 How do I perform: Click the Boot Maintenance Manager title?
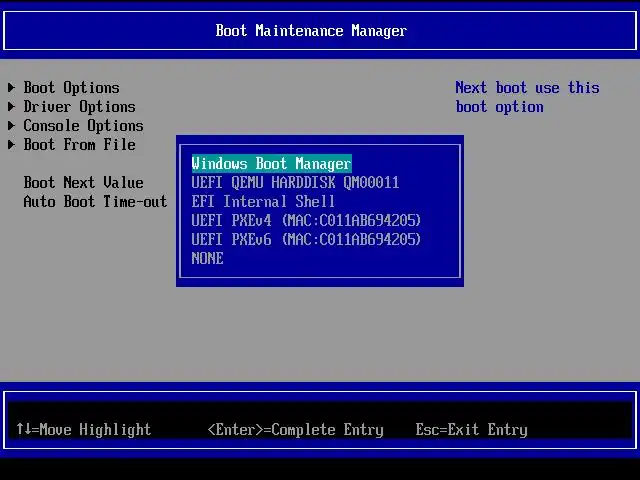point(311,31)
